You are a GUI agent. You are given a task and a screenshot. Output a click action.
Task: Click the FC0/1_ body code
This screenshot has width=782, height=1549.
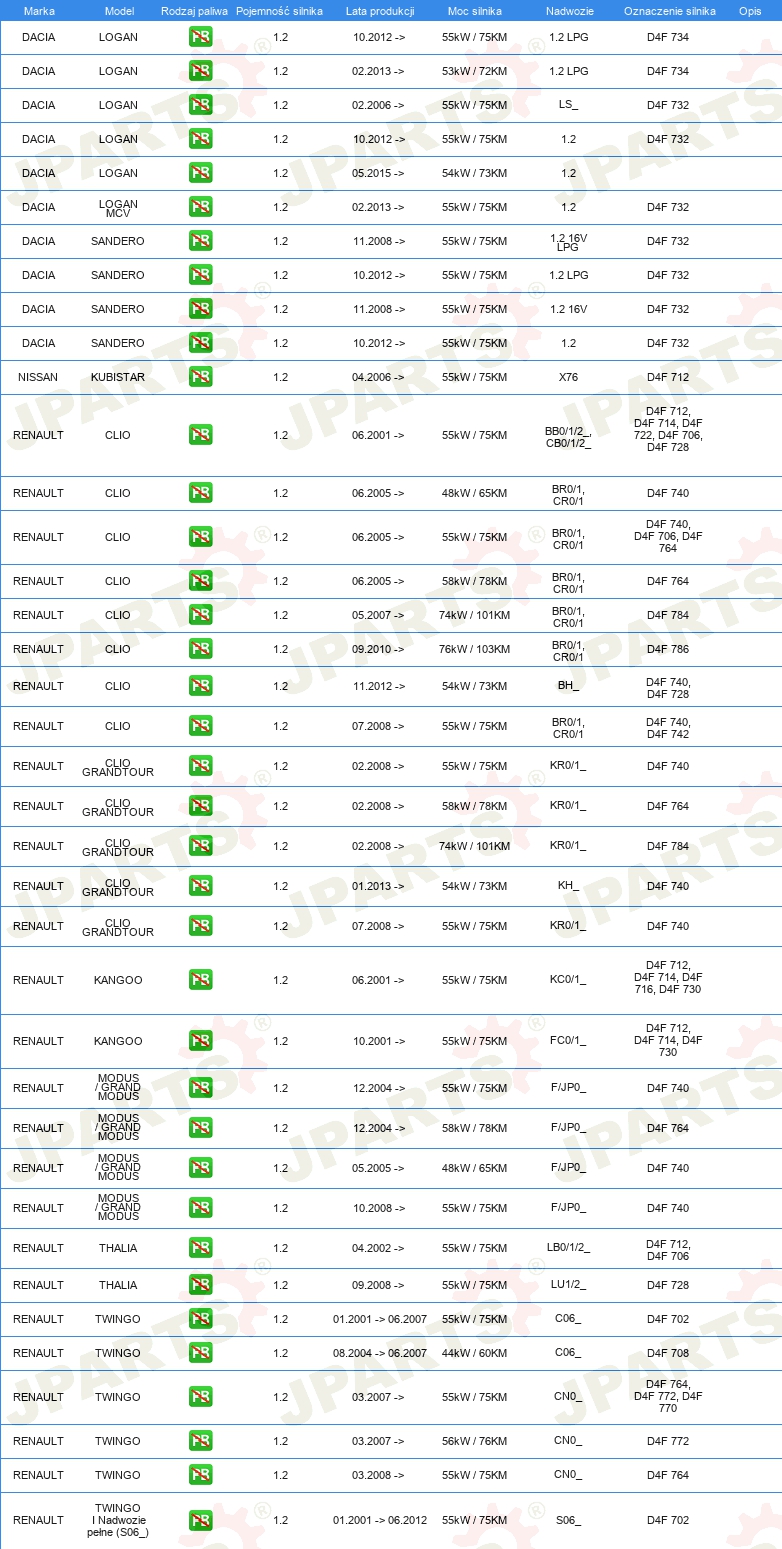[x=568, y=1041]
